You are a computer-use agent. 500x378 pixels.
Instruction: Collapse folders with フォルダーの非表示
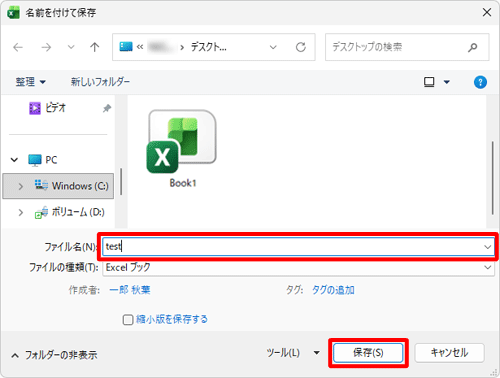[54, 355]
